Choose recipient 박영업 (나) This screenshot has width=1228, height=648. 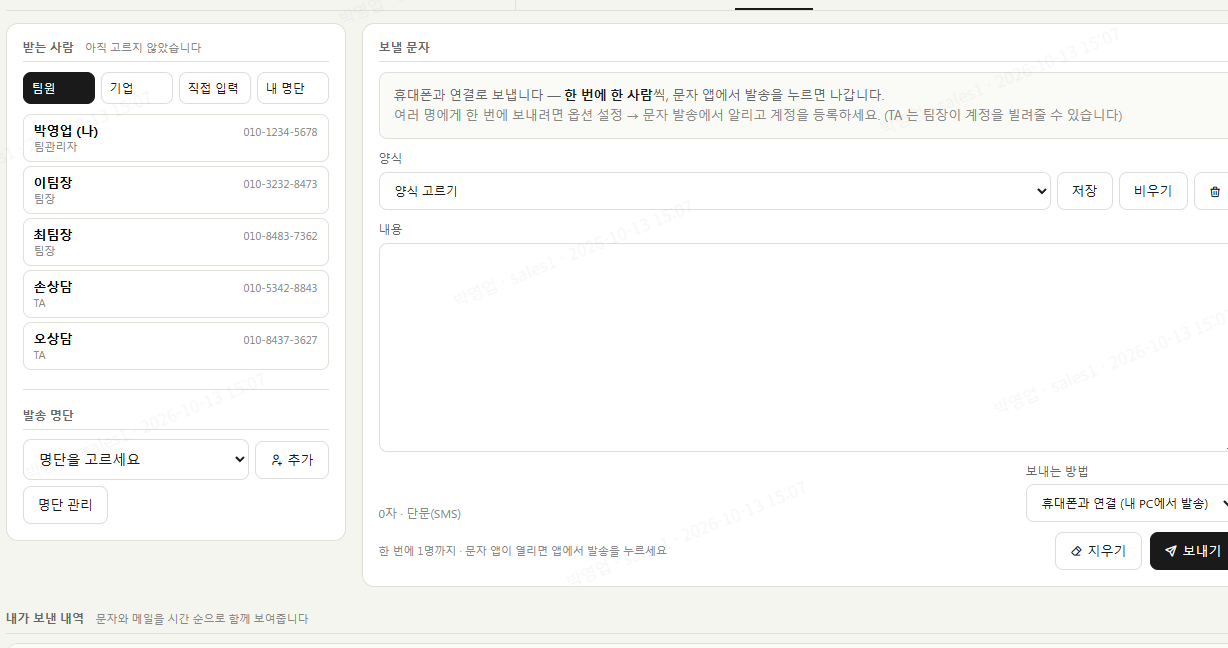[x=176, y=138]
